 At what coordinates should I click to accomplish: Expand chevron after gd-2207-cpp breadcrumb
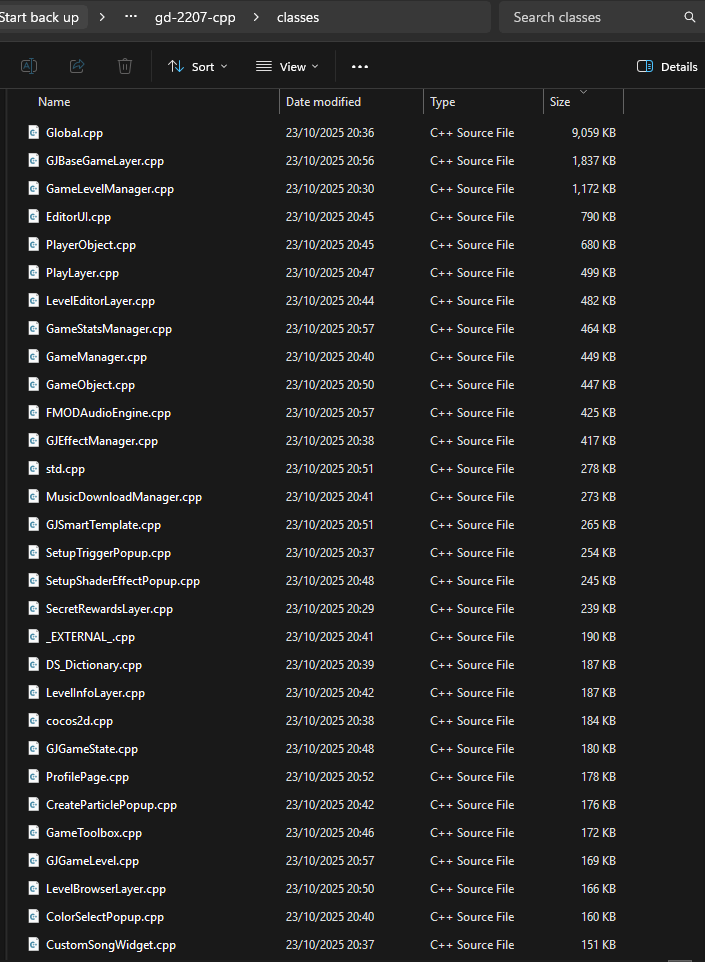pyautogui.click(x=256, y=17)
